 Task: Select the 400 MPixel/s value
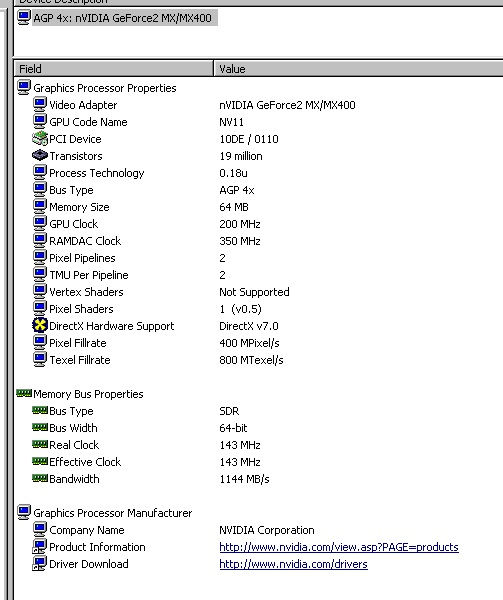249,343
